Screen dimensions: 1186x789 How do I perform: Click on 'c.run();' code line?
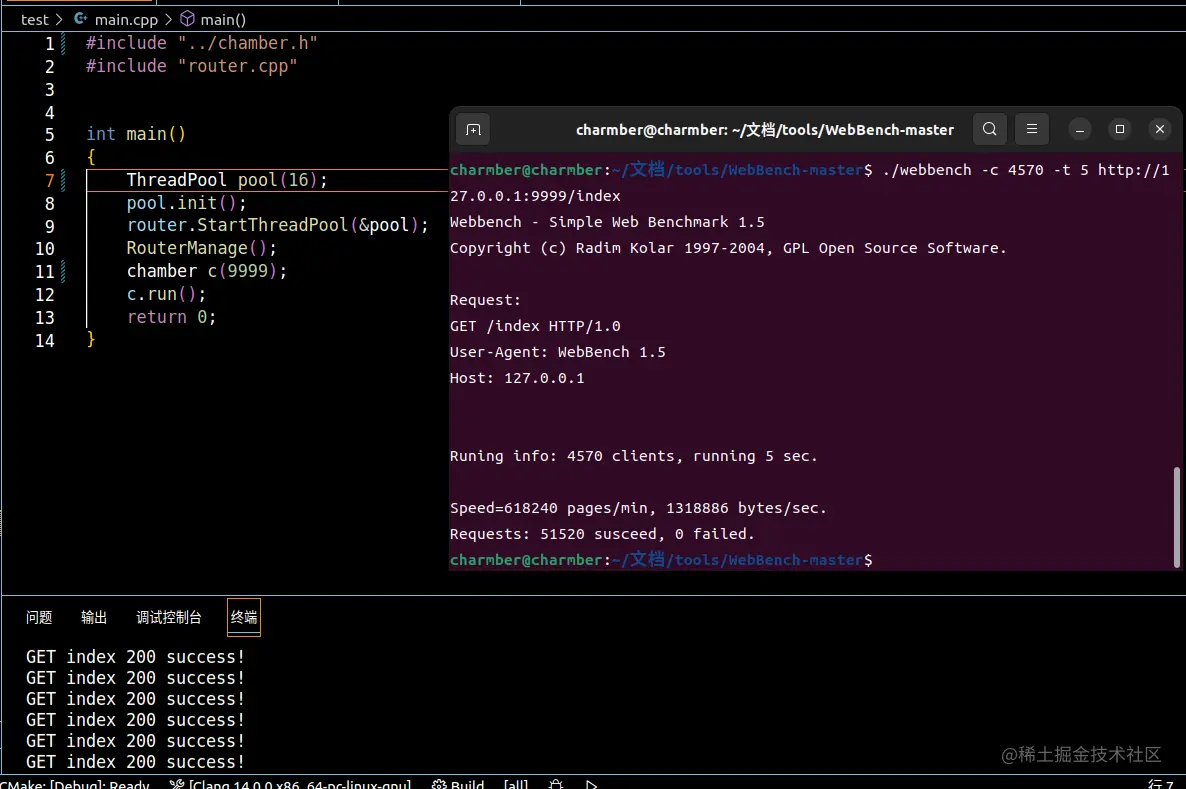click(166, 294)
